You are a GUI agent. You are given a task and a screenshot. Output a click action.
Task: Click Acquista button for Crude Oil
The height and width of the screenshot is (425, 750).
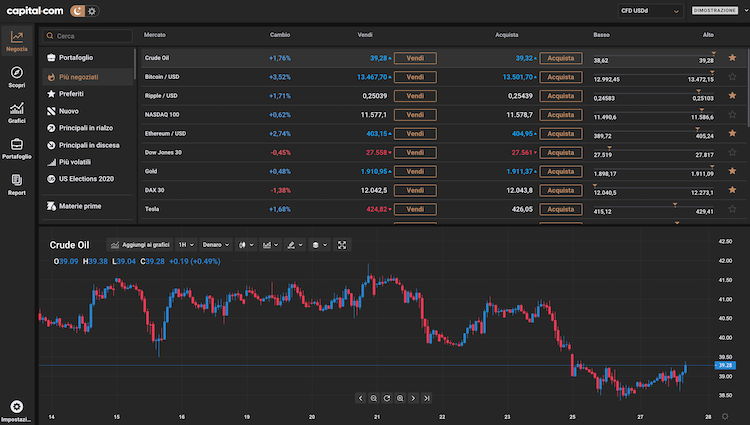click(x=561, y=58)
